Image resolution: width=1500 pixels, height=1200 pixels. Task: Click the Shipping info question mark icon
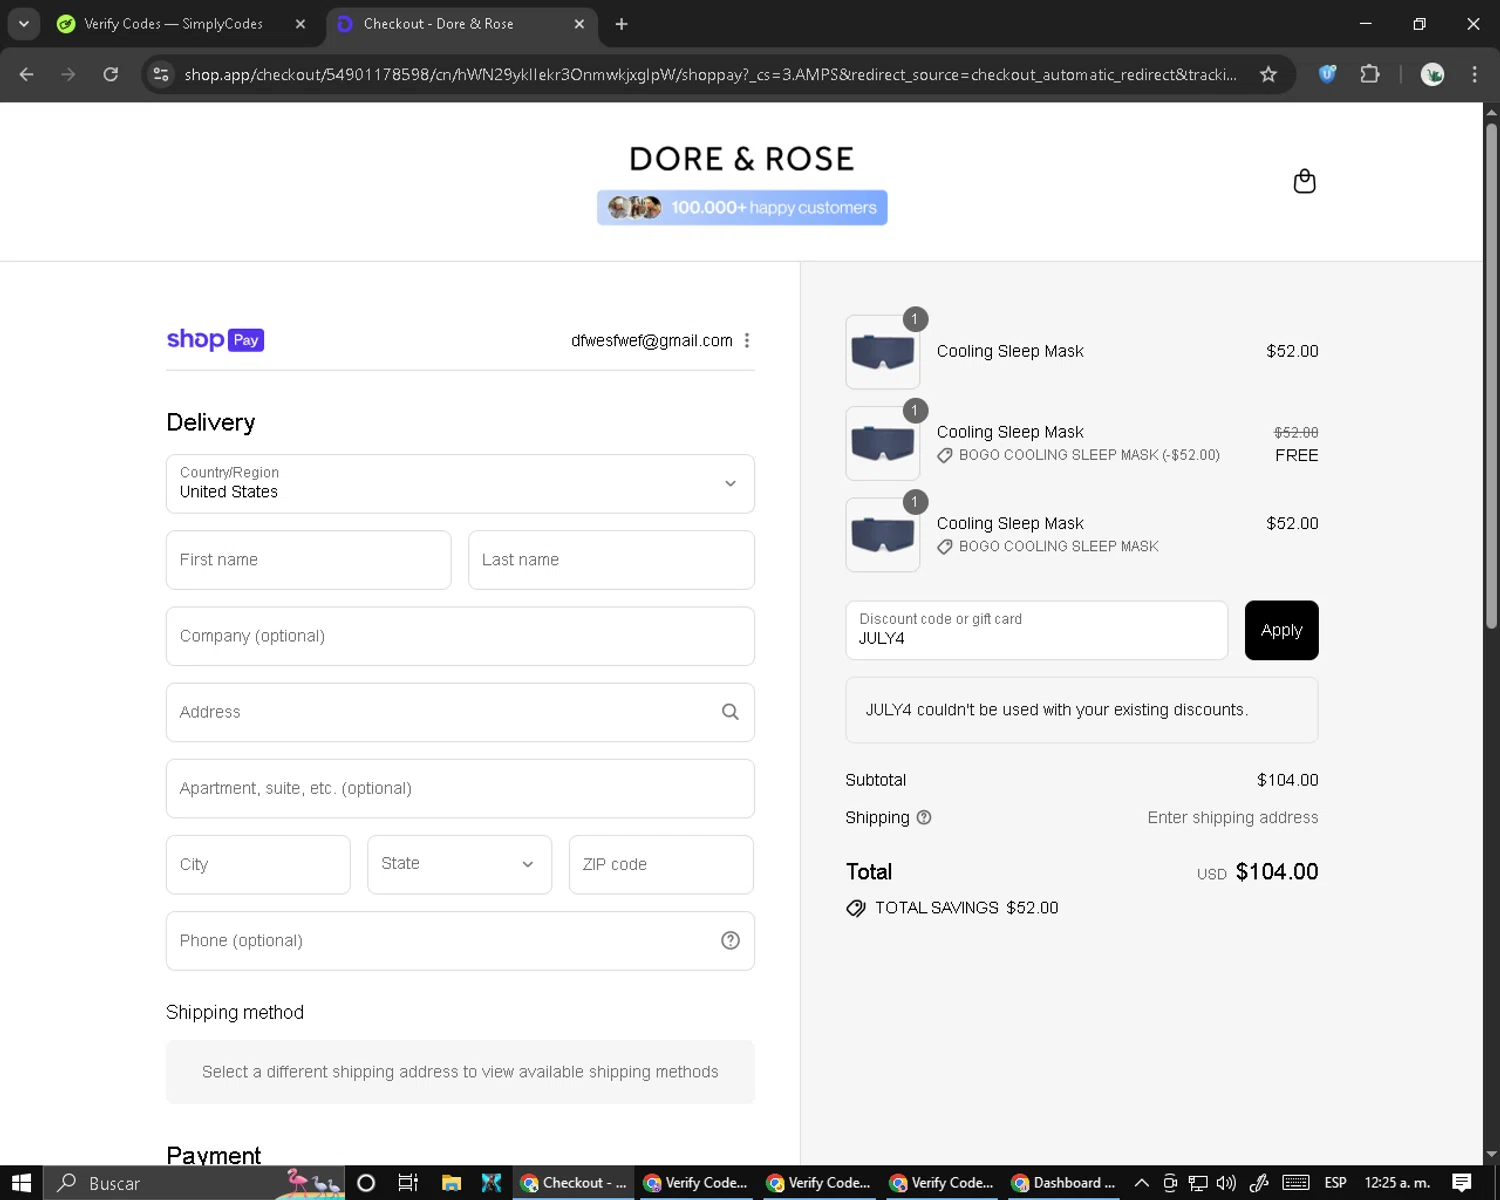tap(924, 817)
